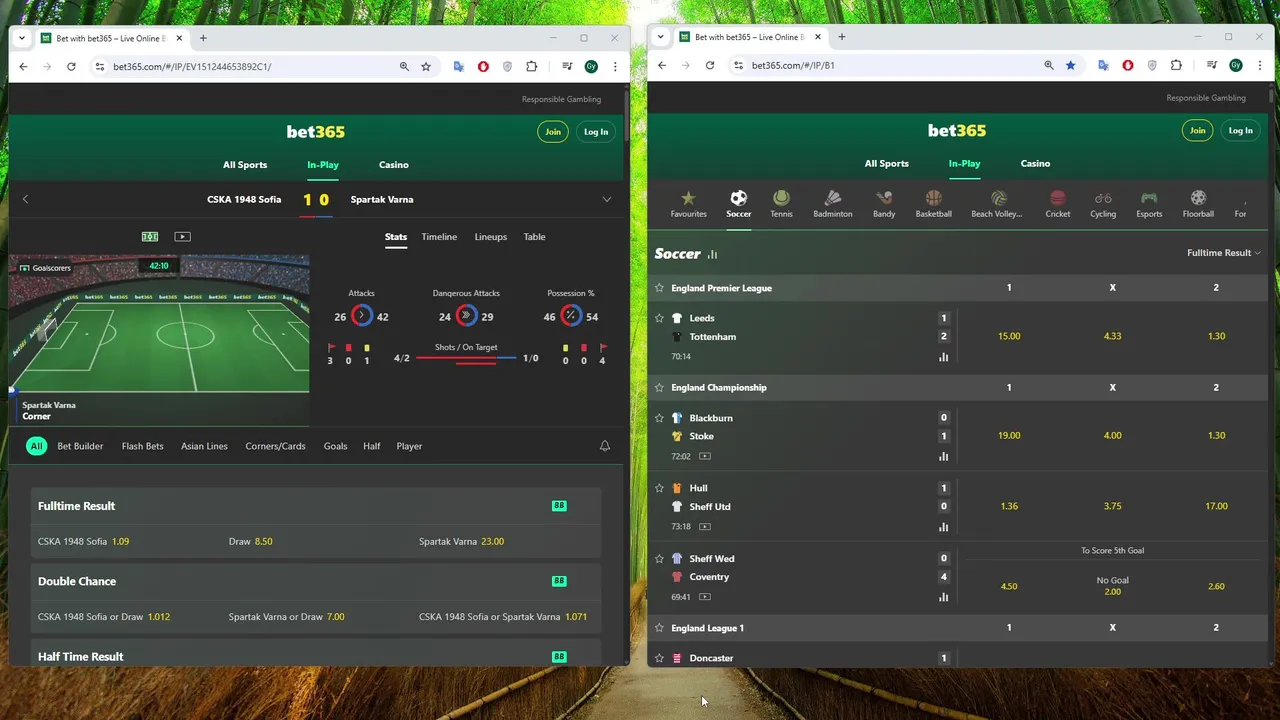This screenshot has width=1280, height=720.
Task: Open All Sports in left window
Action: [x=245, y=164]
